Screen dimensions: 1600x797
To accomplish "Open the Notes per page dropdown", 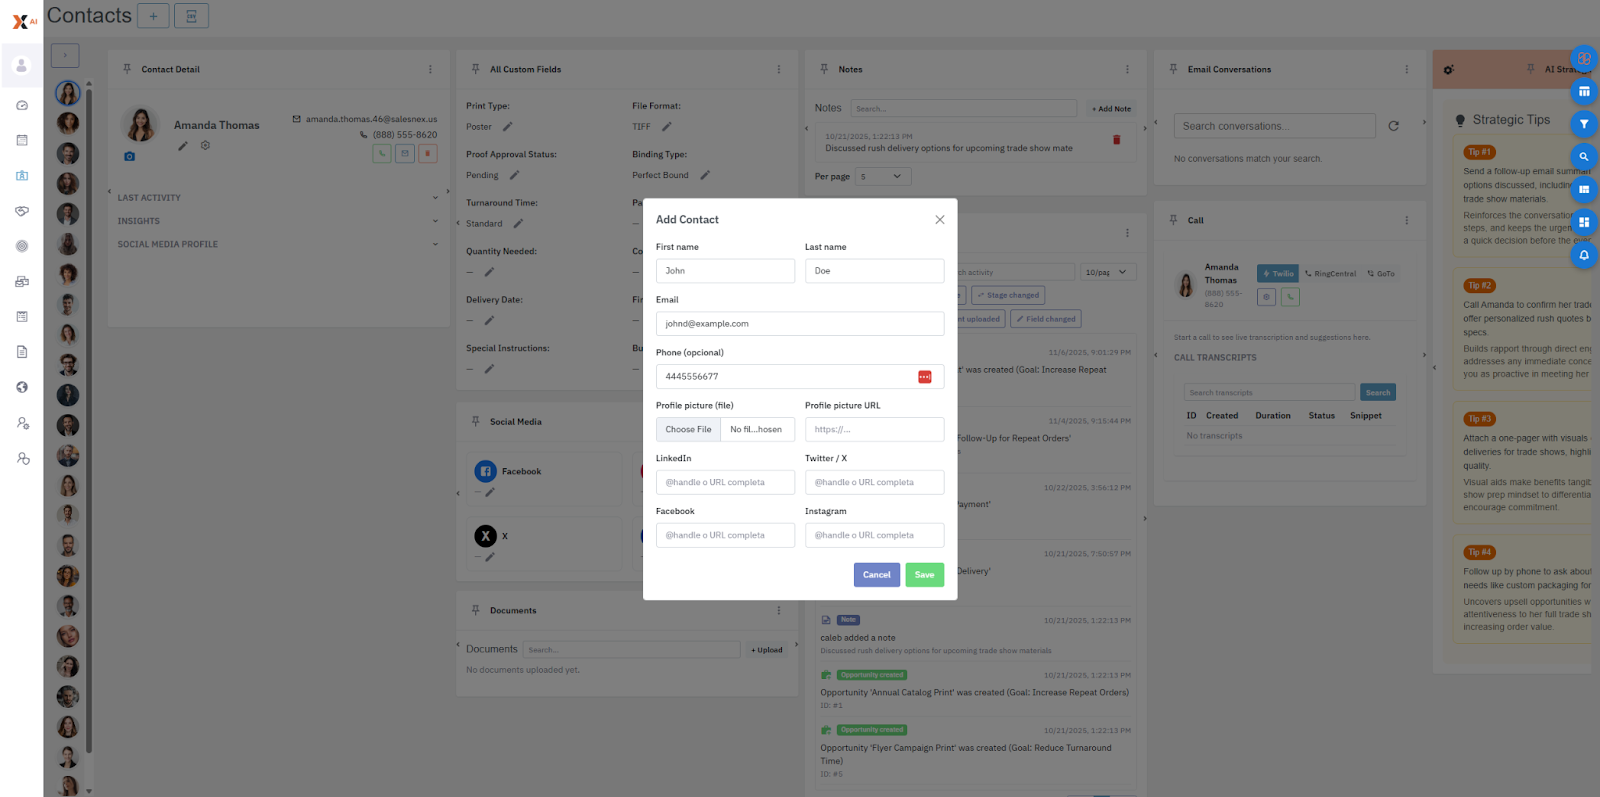I will 882,177.
